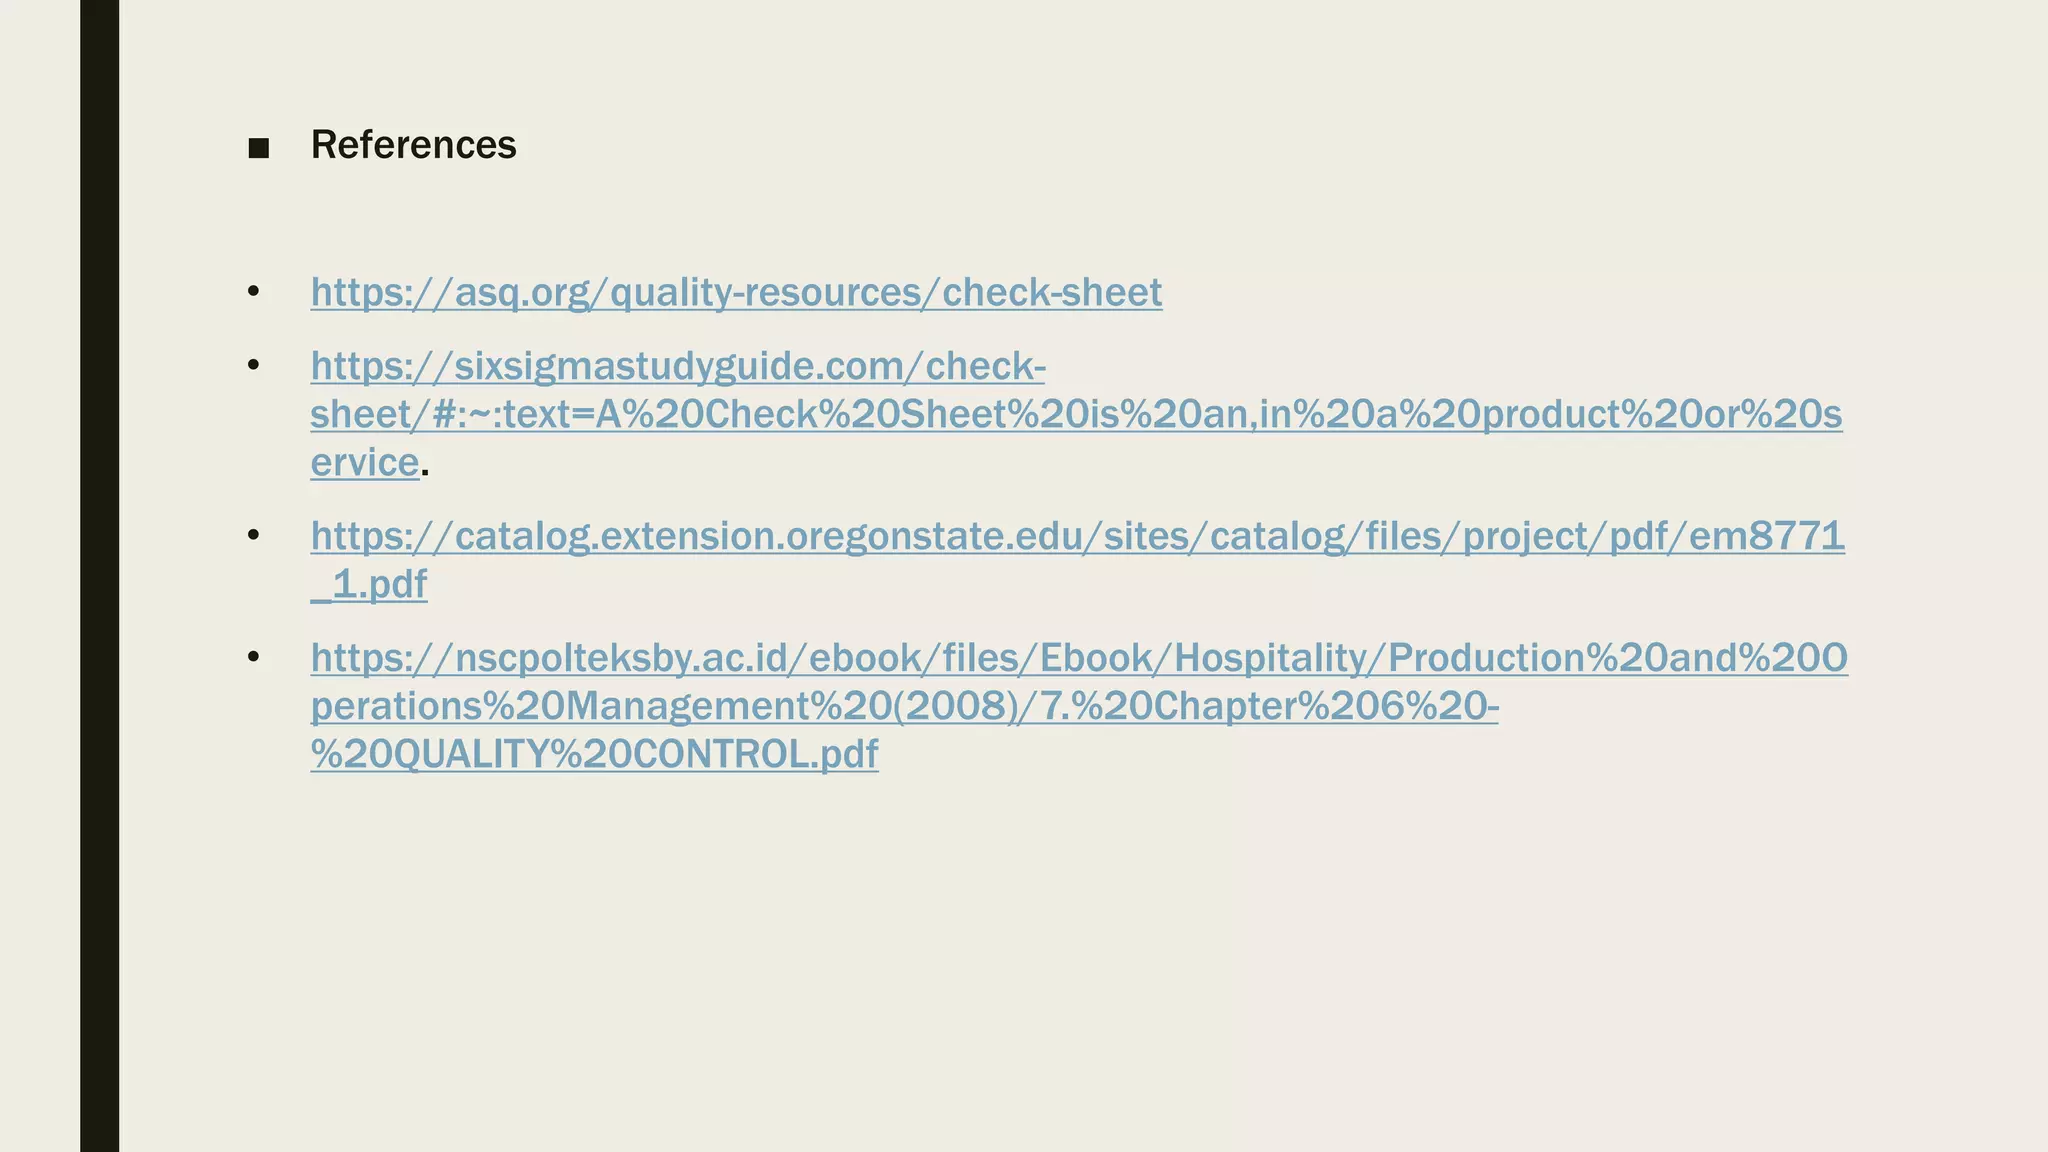Viewport: 2048px width, 1152px height.
Task: Open the asq.org check-sheet link
Action: point(736,292)
